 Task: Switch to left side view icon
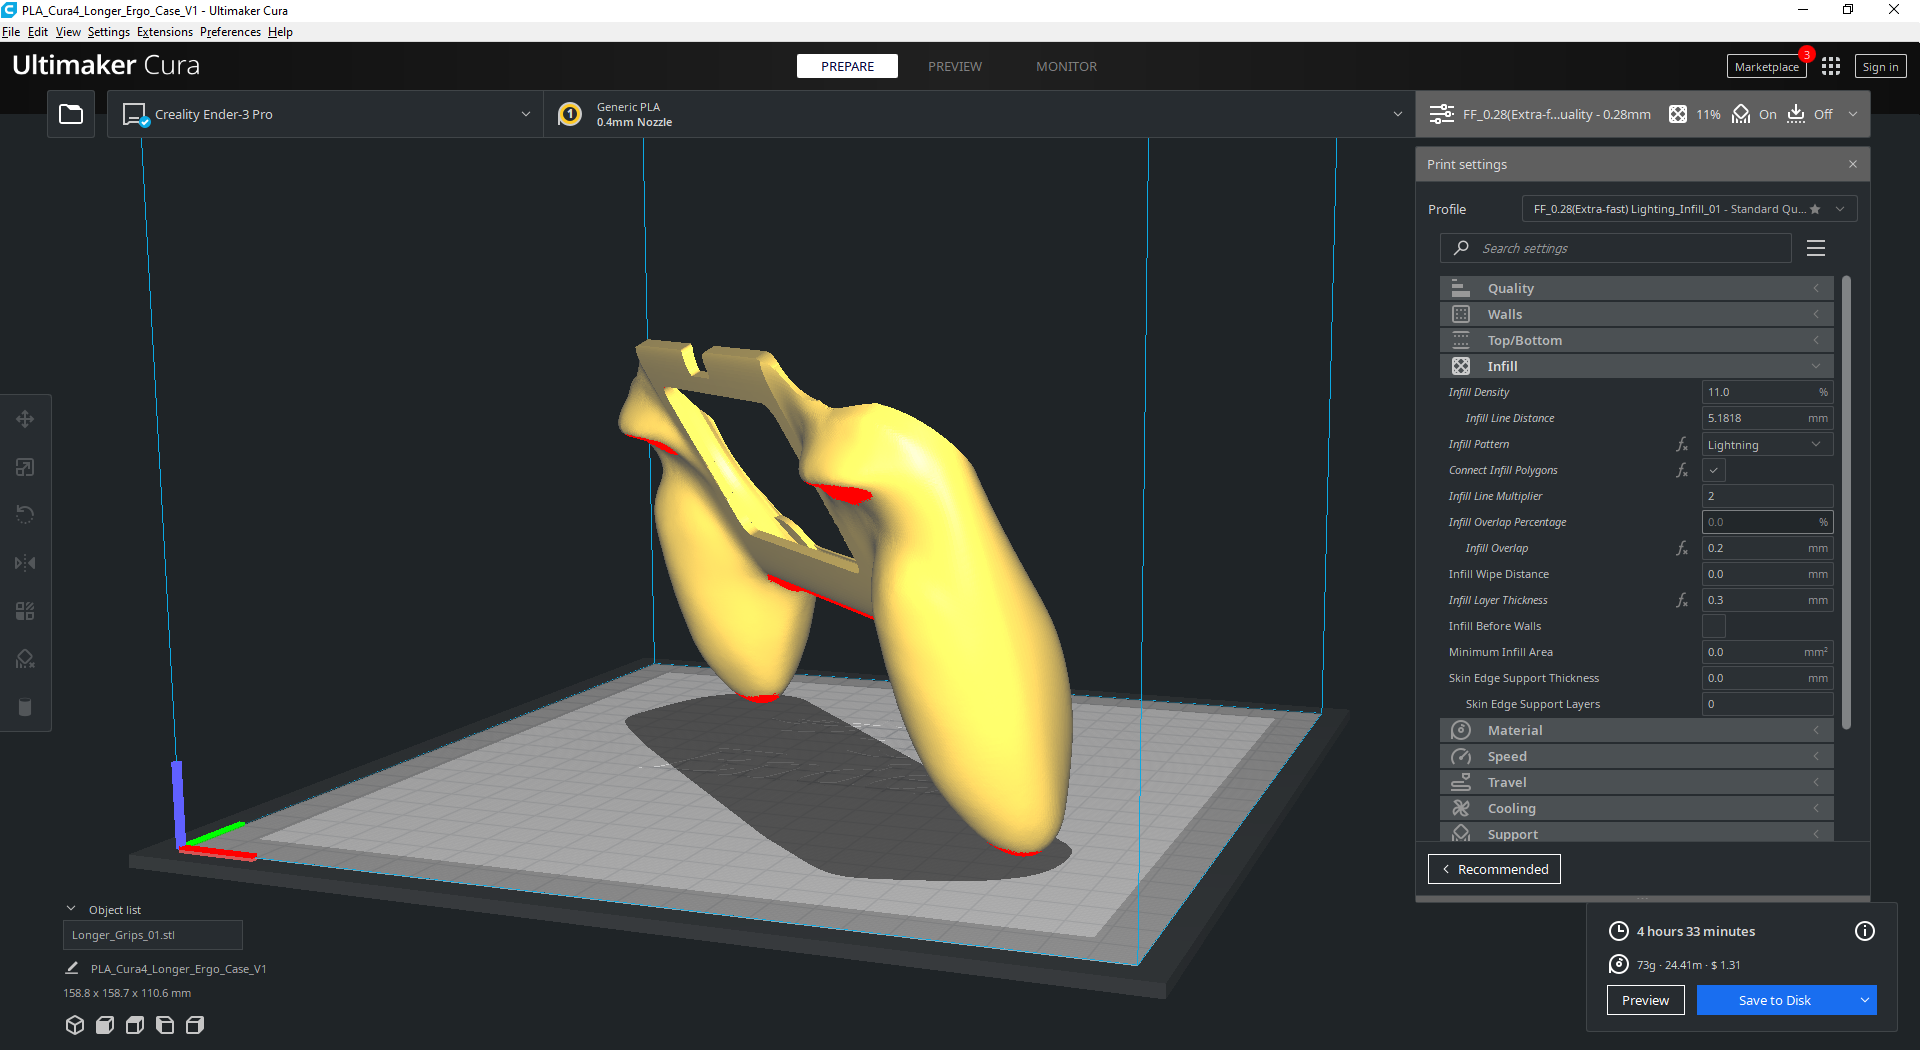coord(165,1025)
